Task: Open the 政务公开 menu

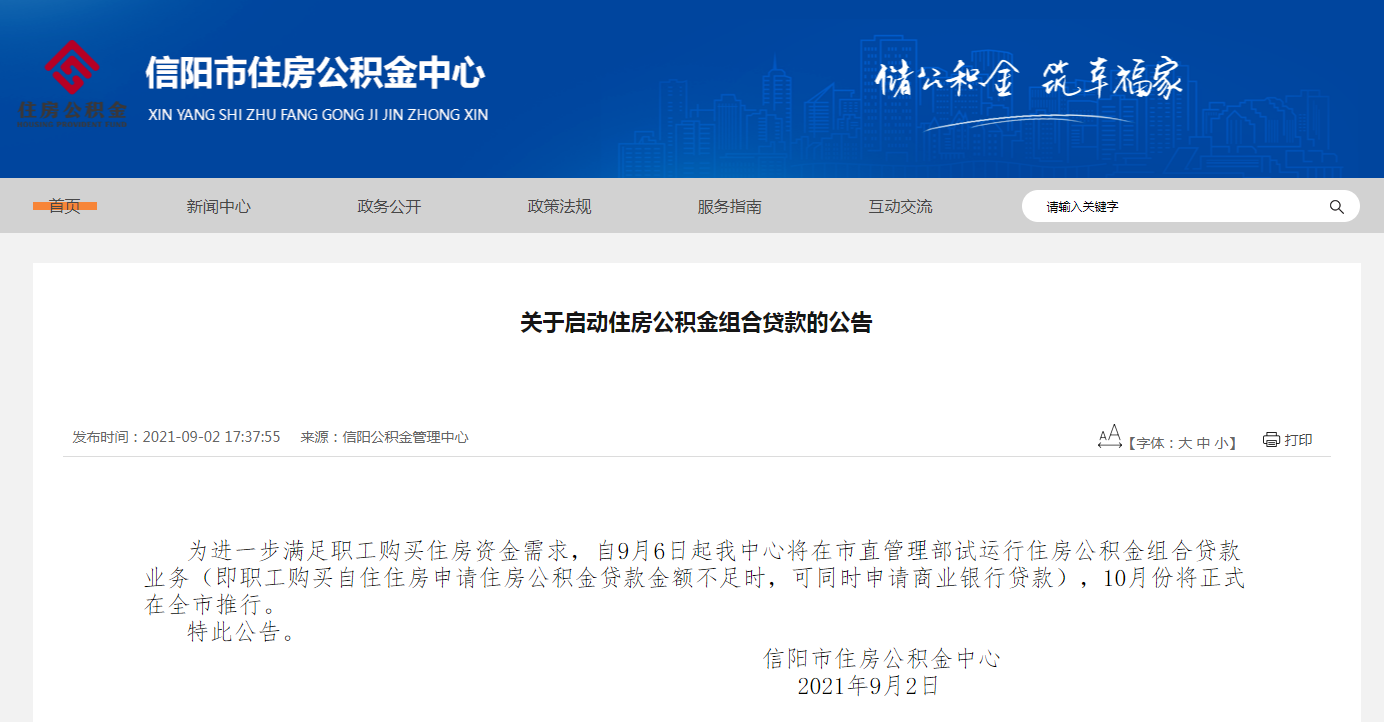Action: click(x=389, y=207)
